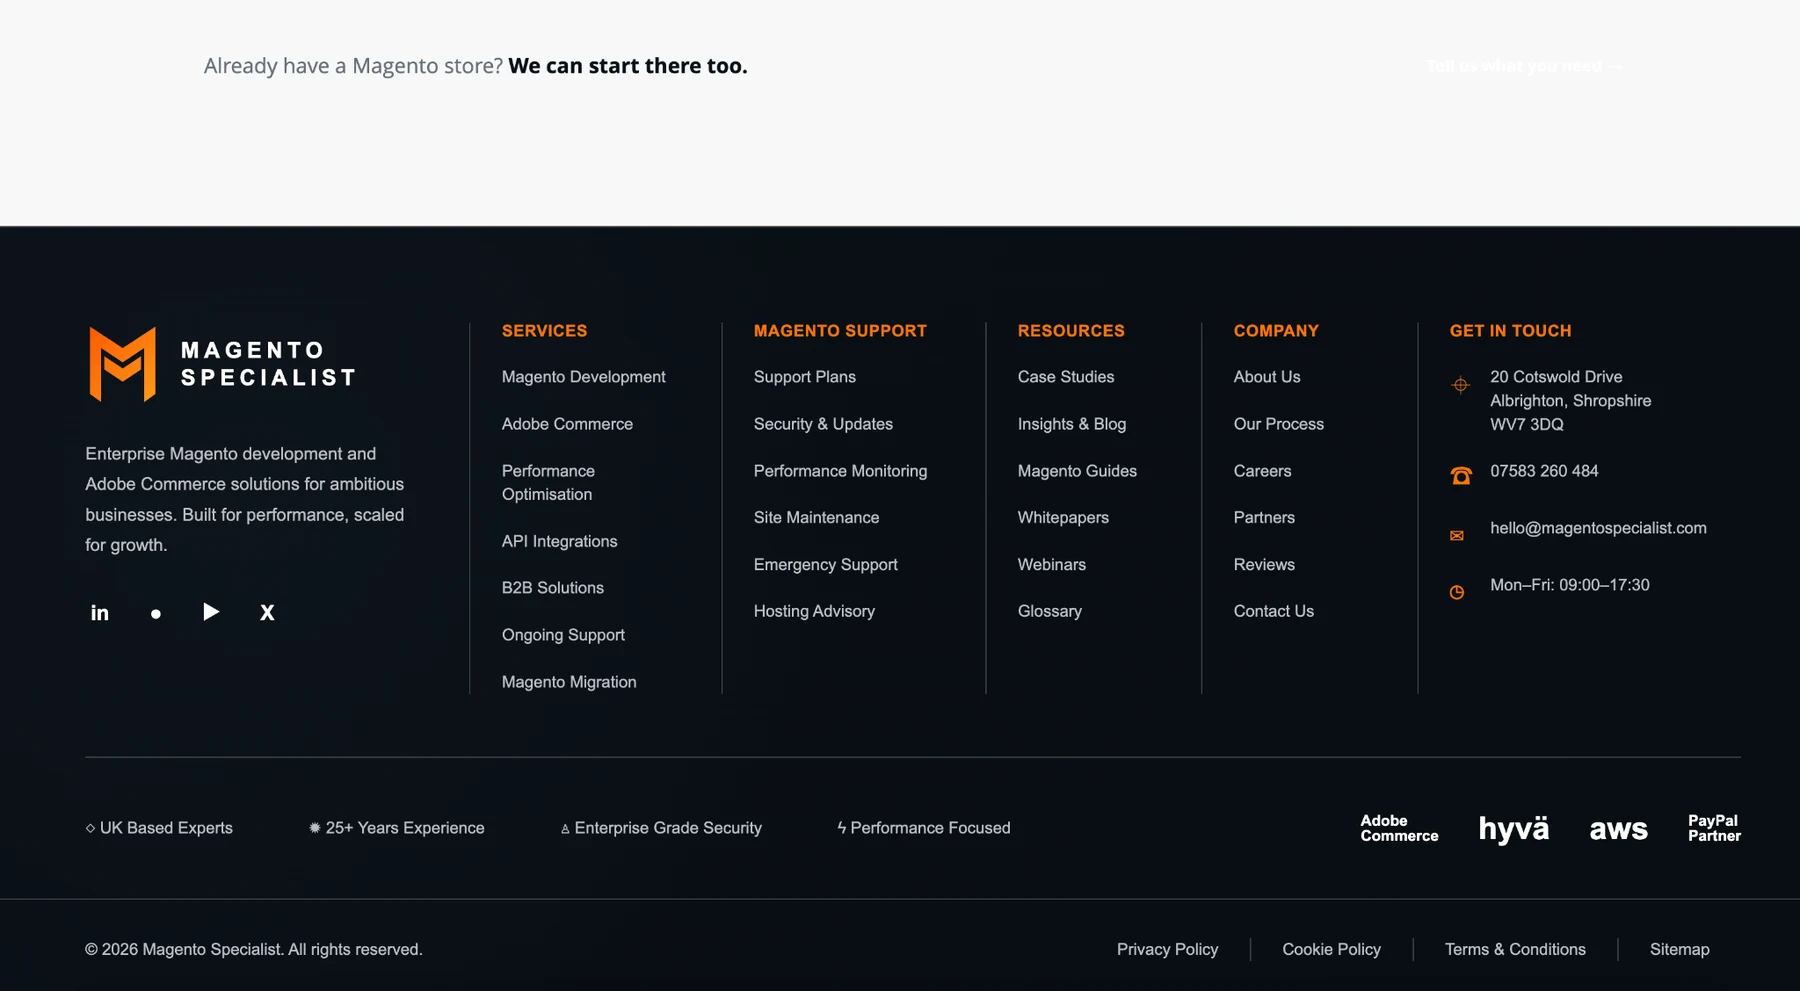Image resolution: width=1800 pixels, height=991 pixels.
Task: Open the LinkedIn social icon
Action: click(x=100, y=612)
